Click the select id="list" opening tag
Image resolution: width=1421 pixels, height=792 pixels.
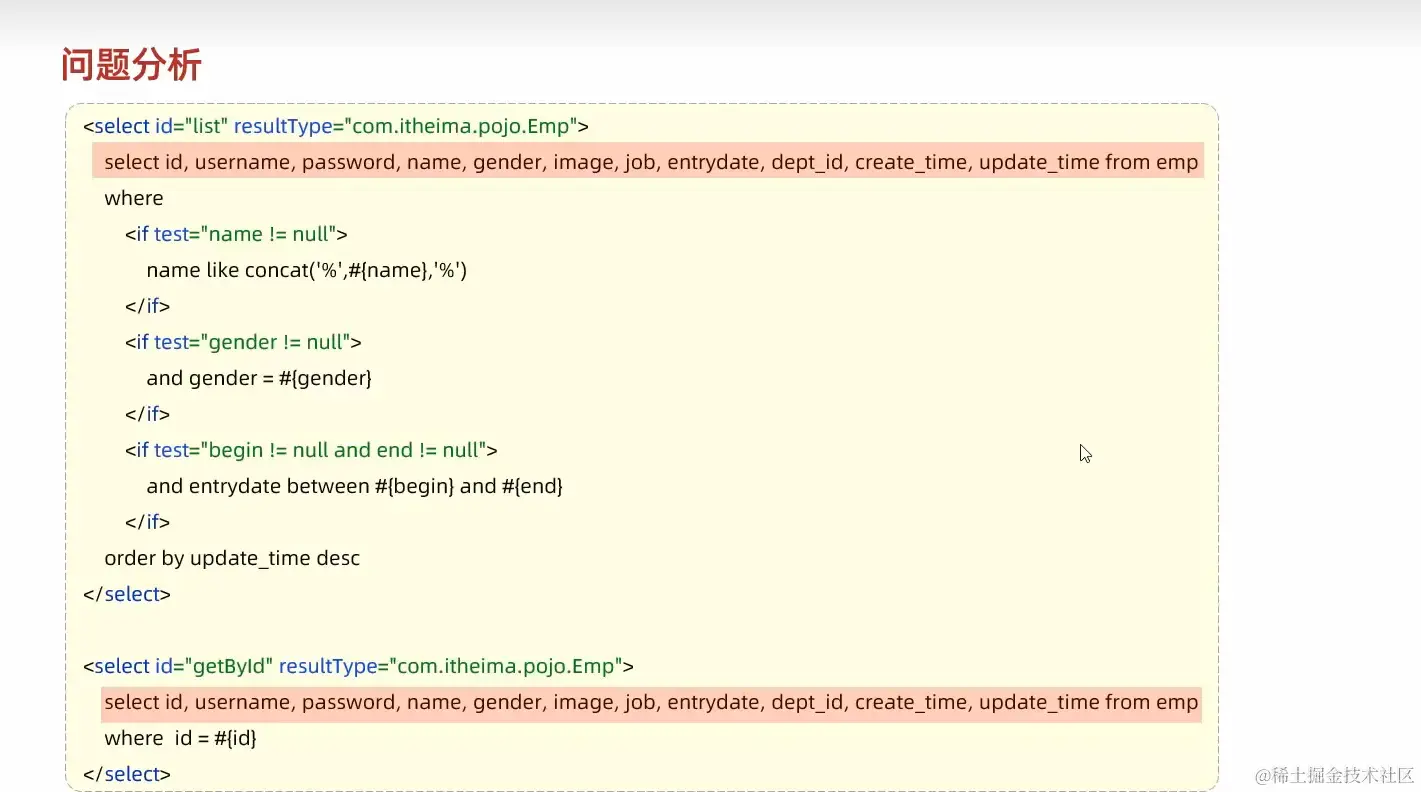click(x=336, y=127)
